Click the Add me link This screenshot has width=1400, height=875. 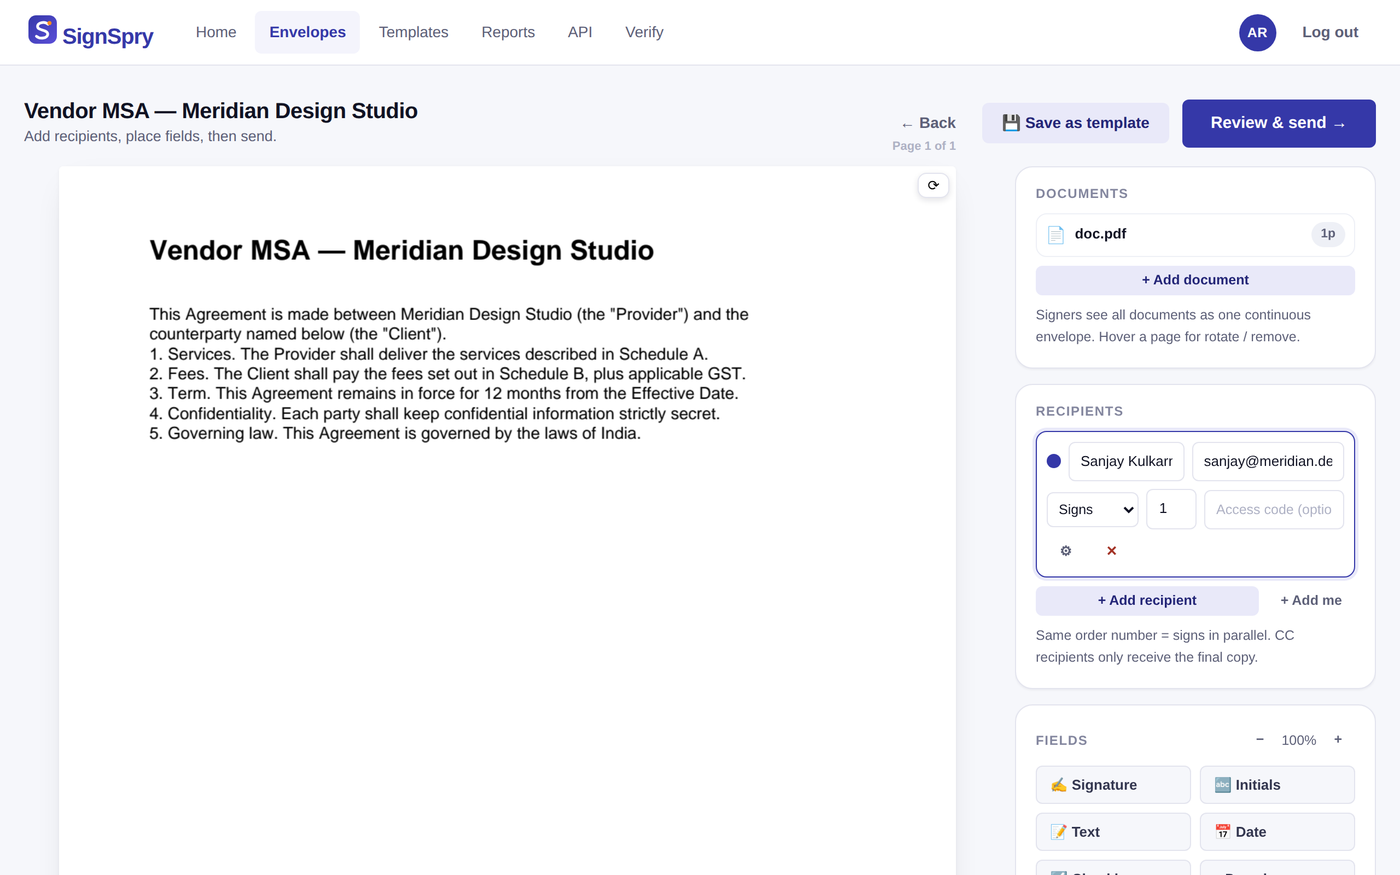click(1311, 600)
